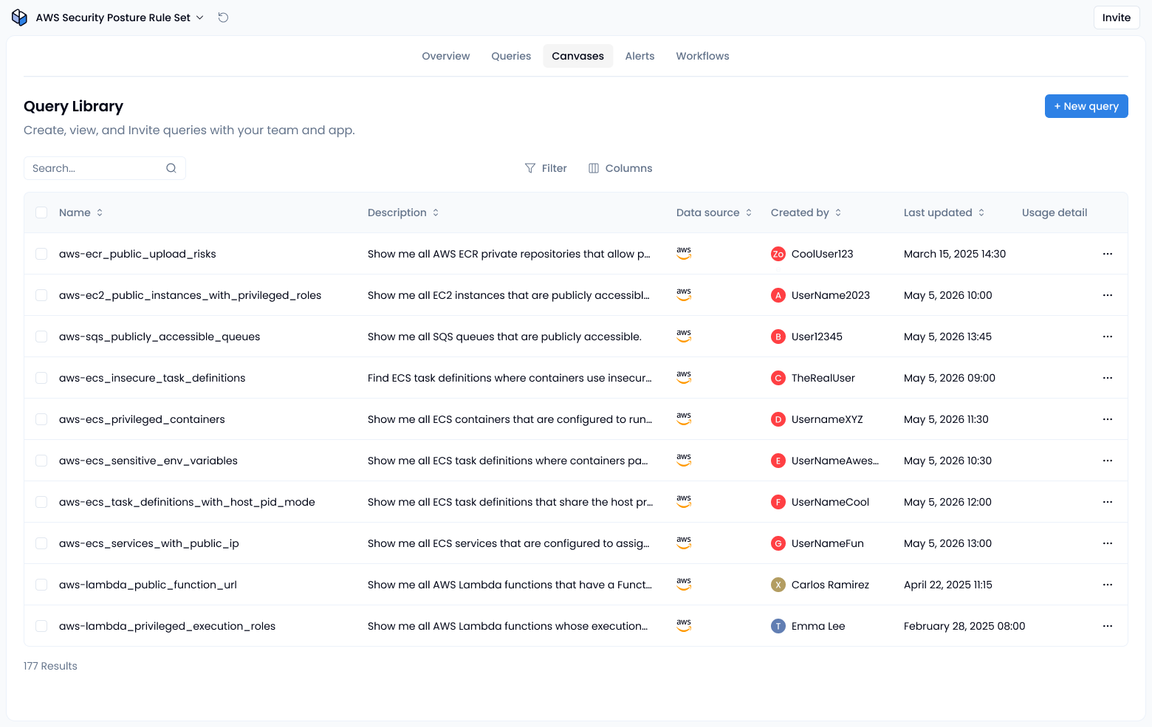Open more options for aws-ecs_services_with_public_ip
Image resolution: width=1152 pixels, height=727 pixels.
[x=1107, y=543]
